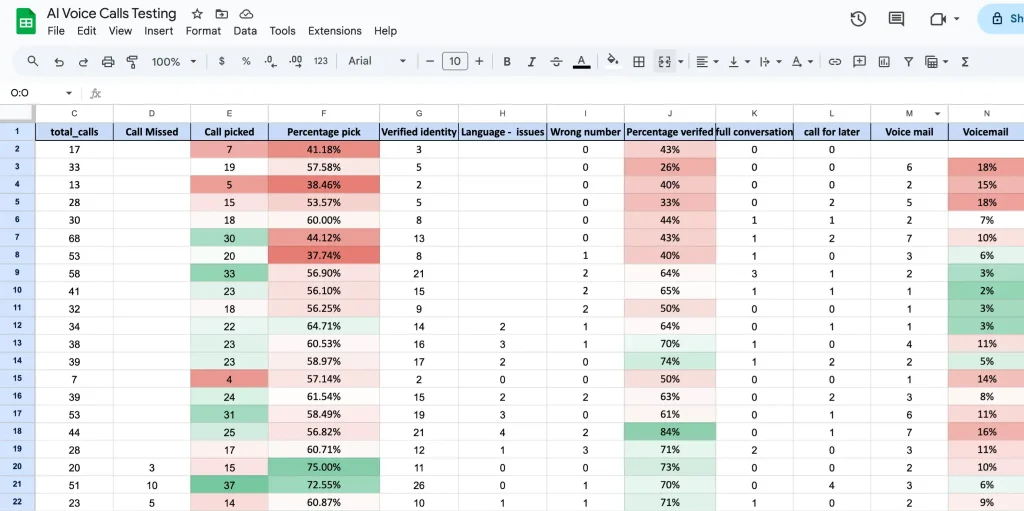Toggle Strikethrough formatting
Screen dimensions: 1024x511
click(557, 62)
